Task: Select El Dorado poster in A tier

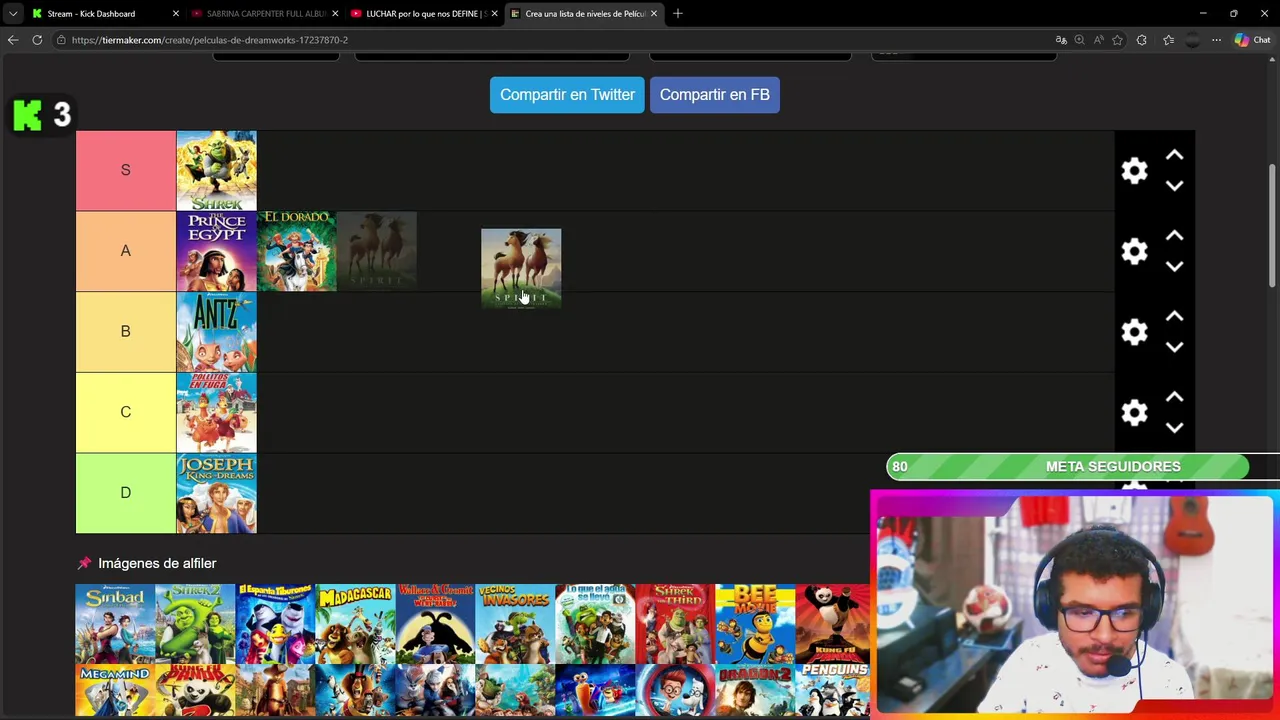Action: (x=297, y=251)
